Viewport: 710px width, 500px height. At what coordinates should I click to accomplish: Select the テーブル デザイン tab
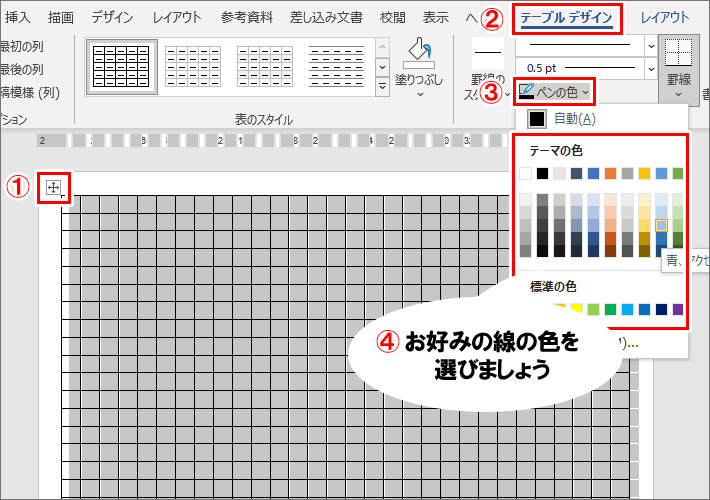[566, 18]
